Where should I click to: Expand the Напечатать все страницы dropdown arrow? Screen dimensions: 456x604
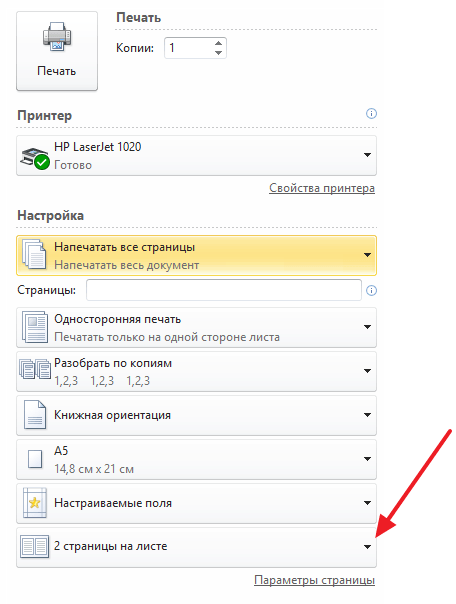pyautogui.click(x=367, y=255)
